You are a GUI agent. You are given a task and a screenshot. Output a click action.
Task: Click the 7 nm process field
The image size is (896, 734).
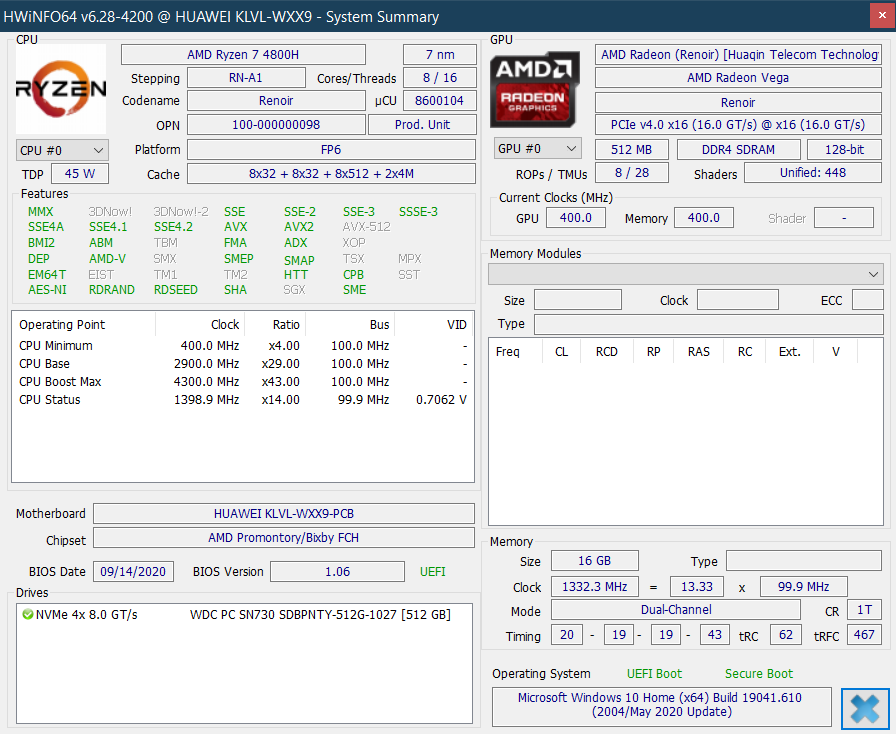click(x=440, y=55)
